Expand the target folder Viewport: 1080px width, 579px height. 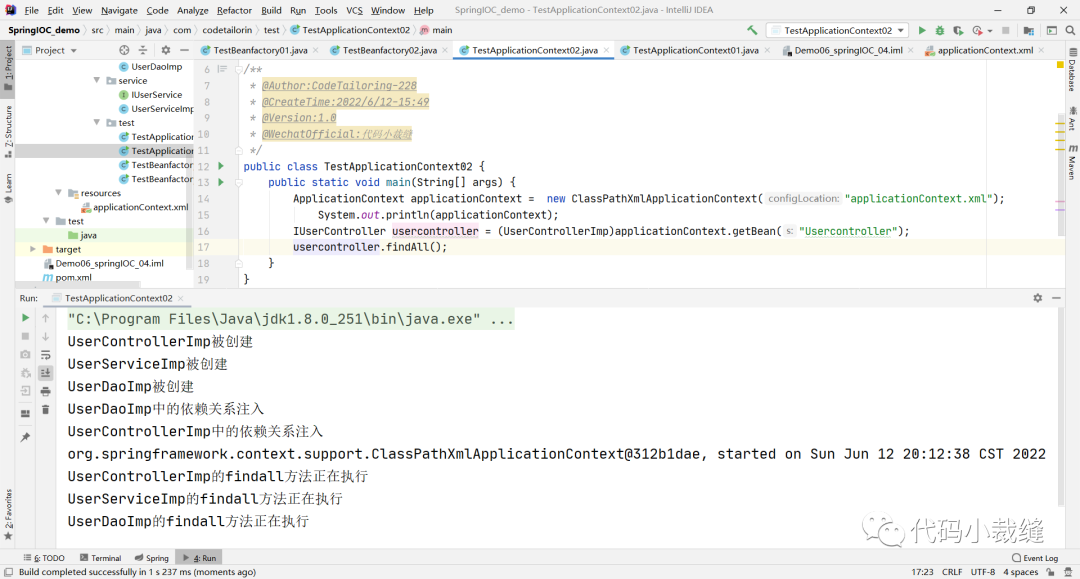[32, 249]
